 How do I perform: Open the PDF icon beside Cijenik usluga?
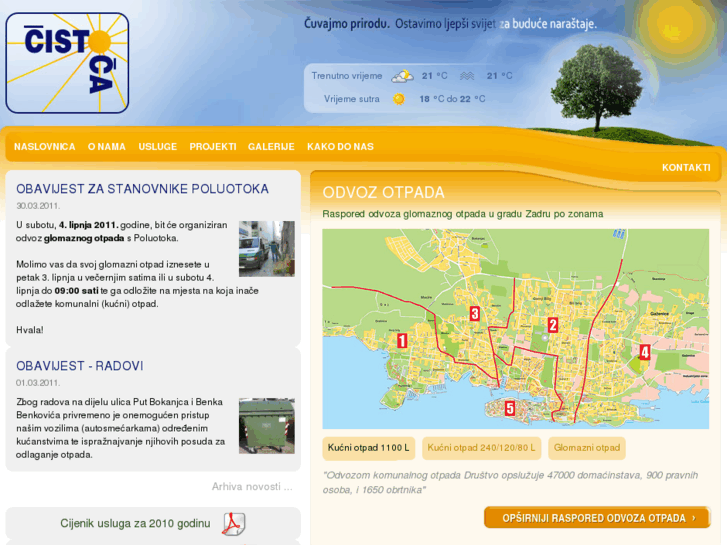point(234,524)
